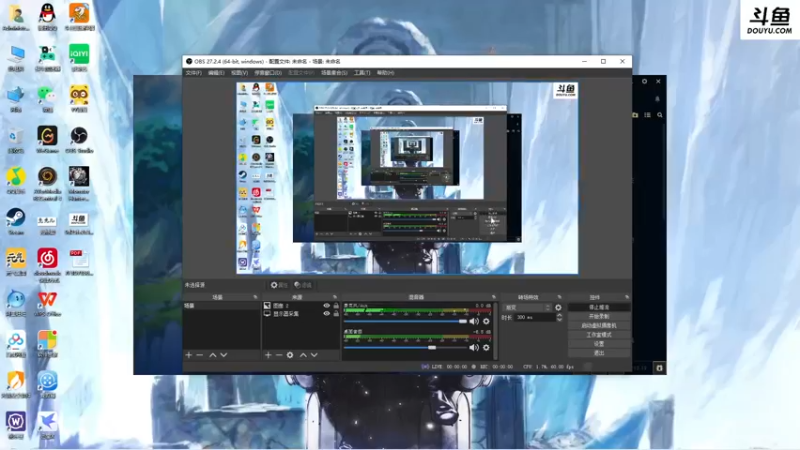Open source properties gear in sources toolbar
The height and width of the screenshot is (450, 800).
coord(290,355)
